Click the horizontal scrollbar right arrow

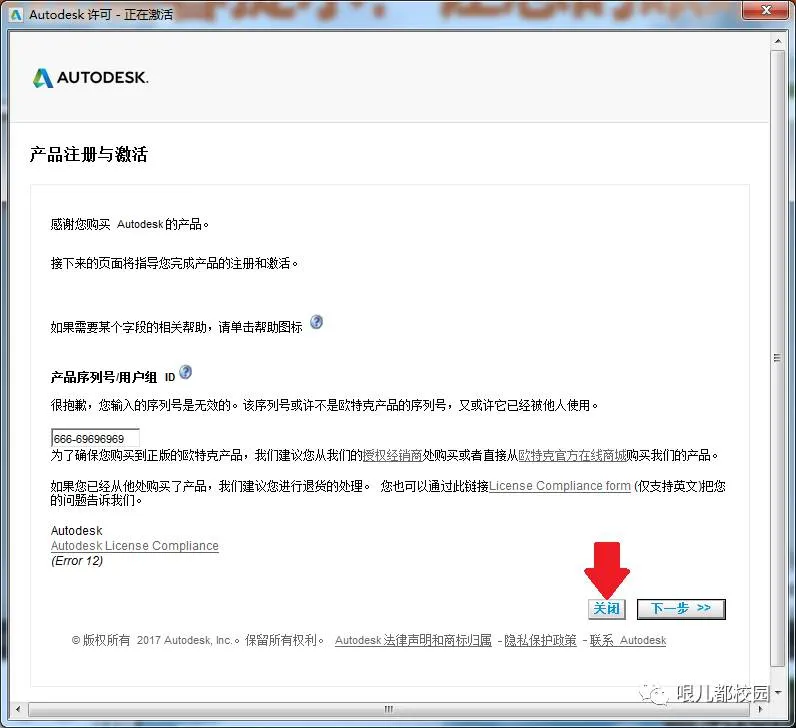click(x=760, y=709)
